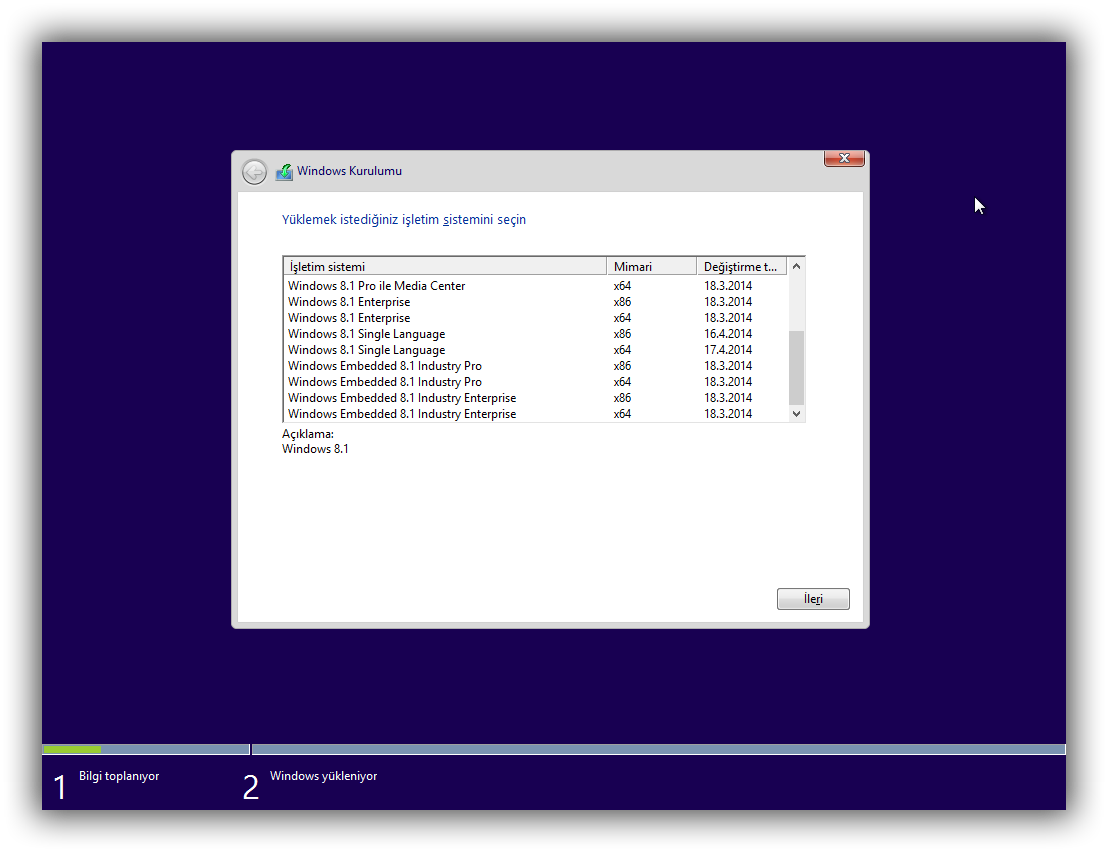
Task: Click the Windows Kurulumu setup icon
Action: [284, 172]
